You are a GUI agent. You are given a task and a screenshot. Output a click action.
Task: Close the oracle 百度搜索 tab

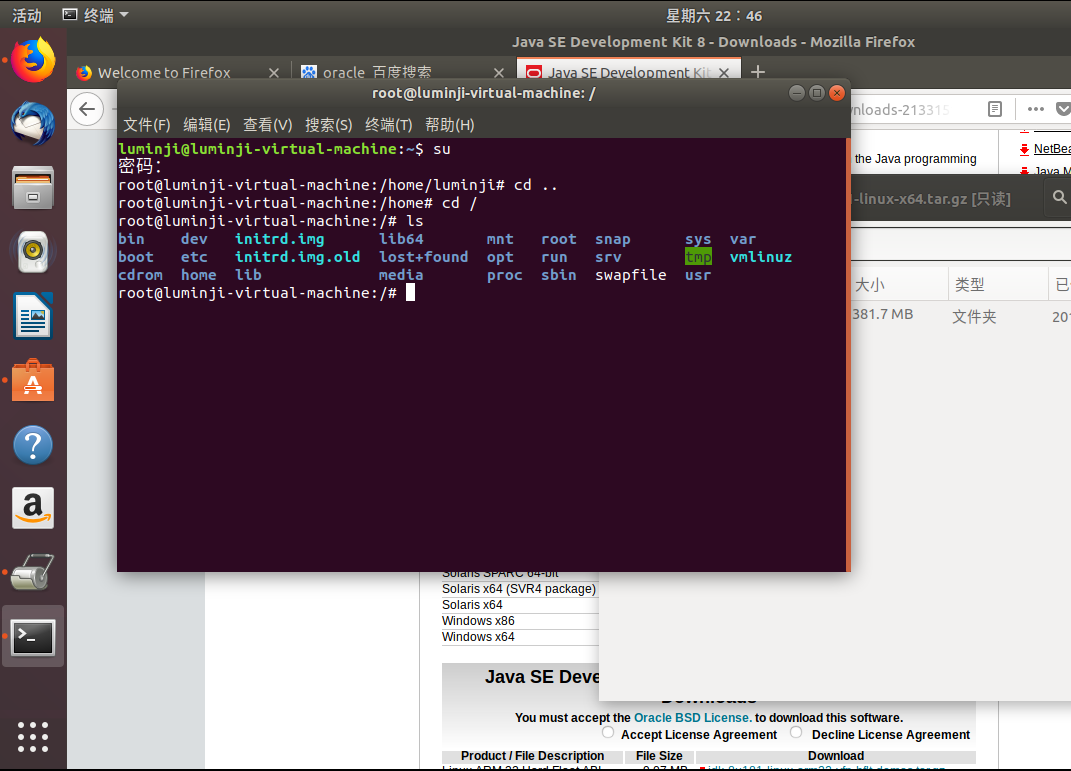(x=499, y=72)
